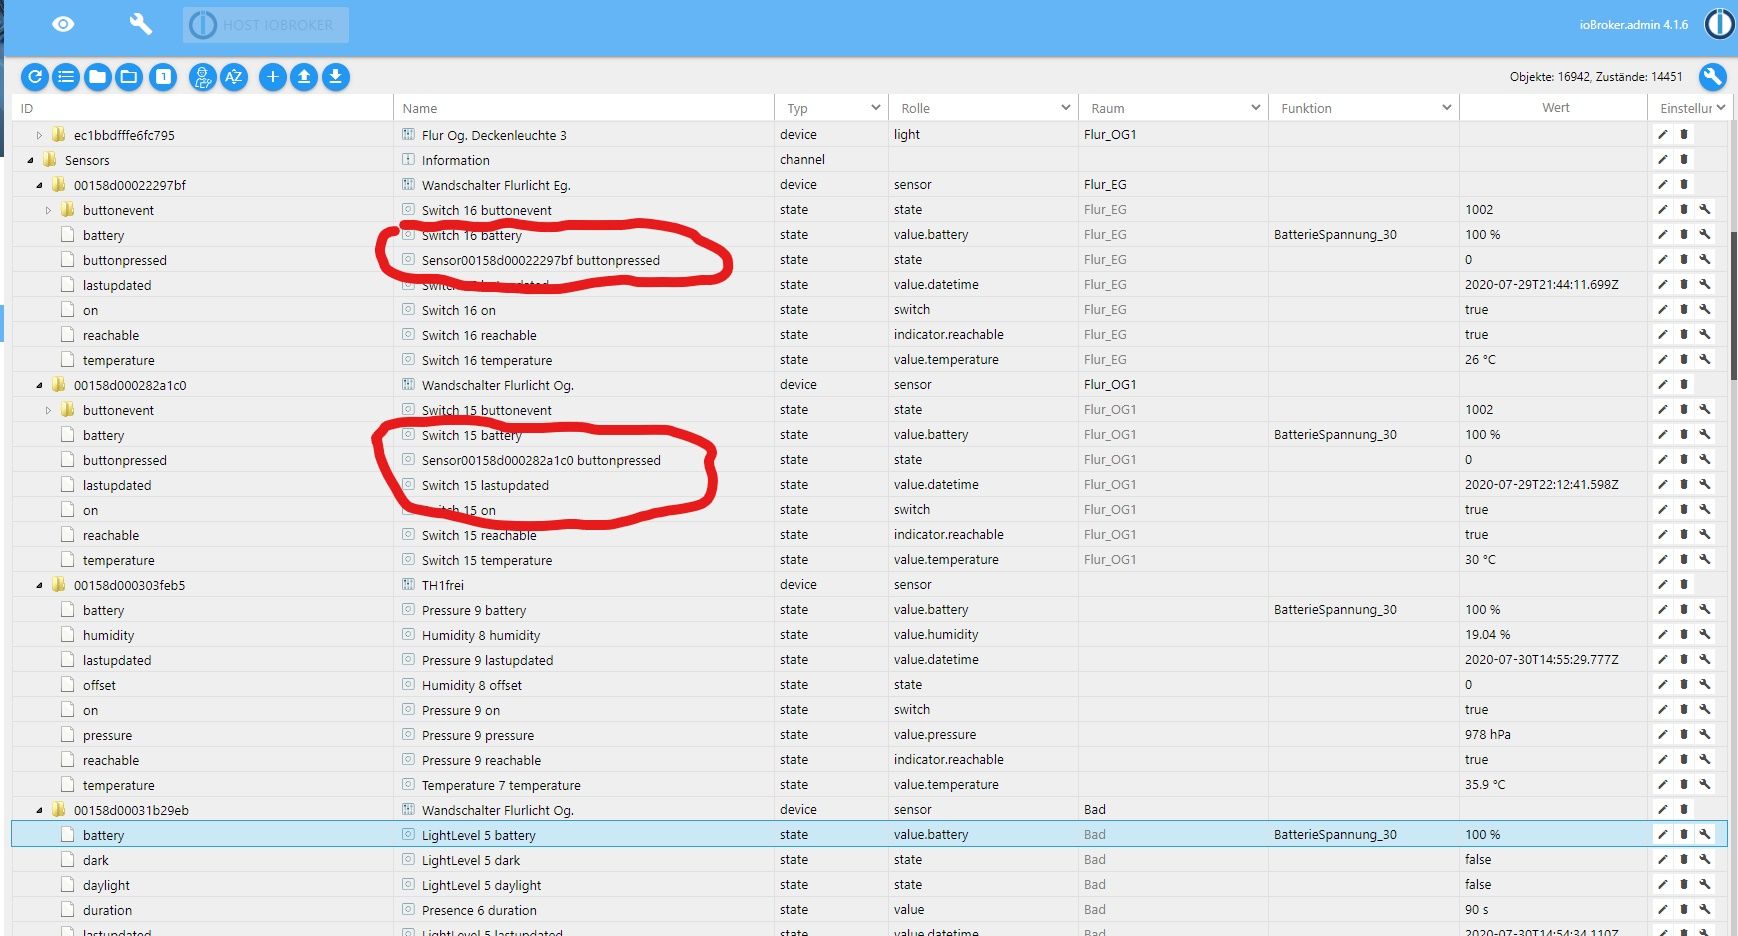
Task: Toggle the eye view icon in header
Action: 63,24
